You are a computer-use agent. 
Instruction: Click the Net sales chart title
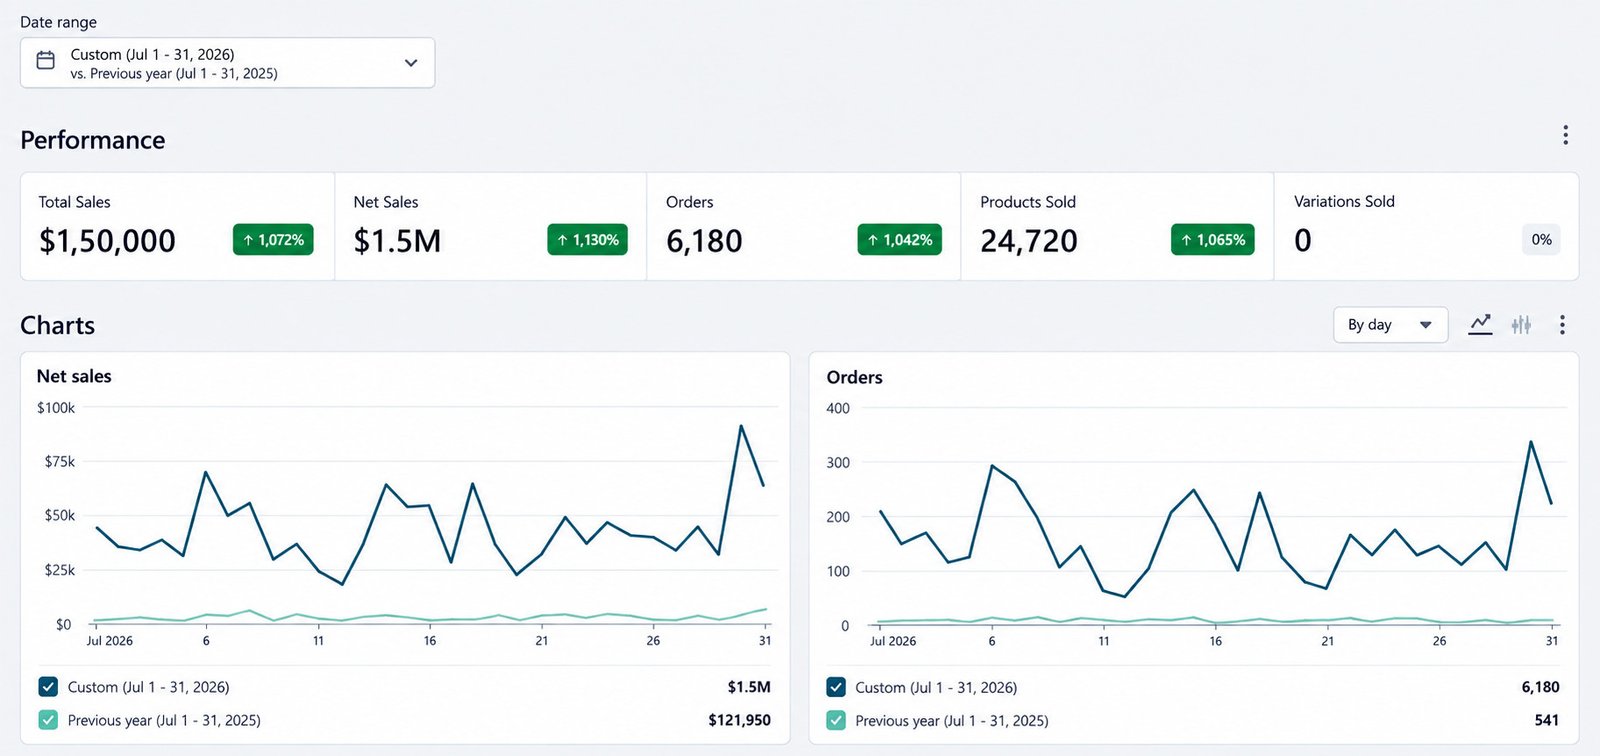click(x=74, y=376)
